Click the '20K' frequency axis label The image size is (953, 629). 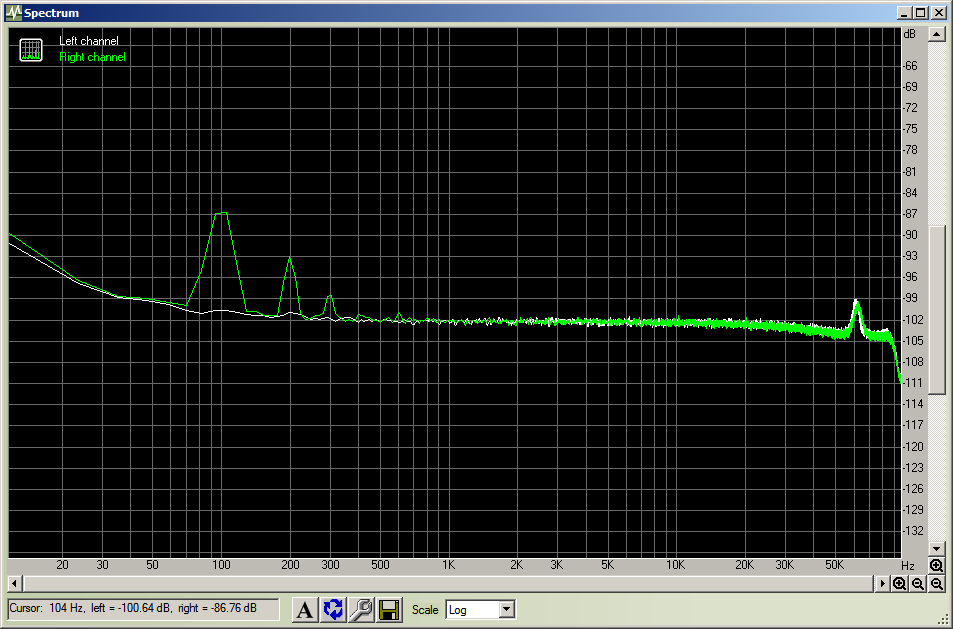[x=745, y=565]
